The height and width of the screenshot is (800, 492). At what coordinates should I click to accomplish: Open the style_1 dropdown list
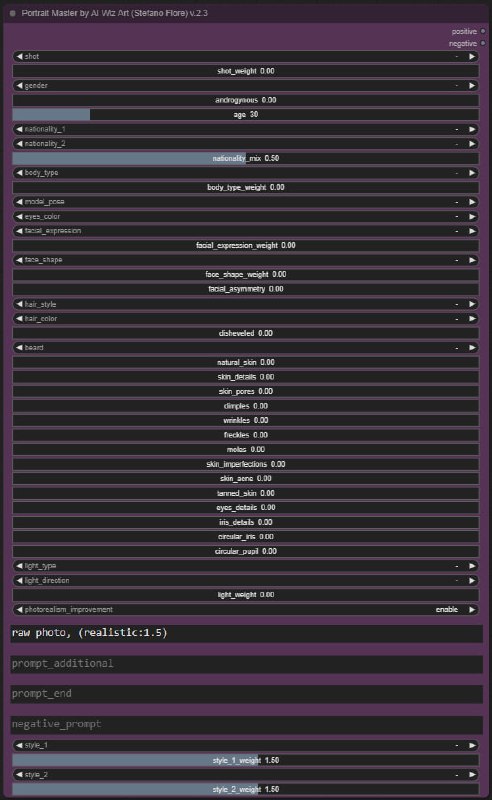tap(245, 745)
